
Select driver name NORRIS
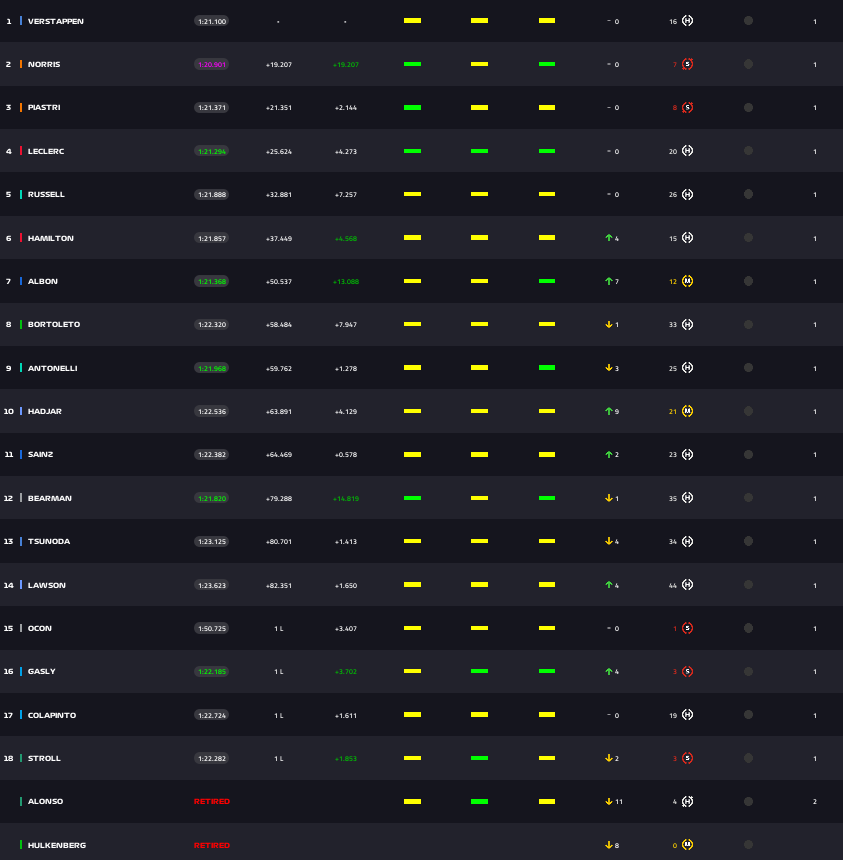[44, 65]
